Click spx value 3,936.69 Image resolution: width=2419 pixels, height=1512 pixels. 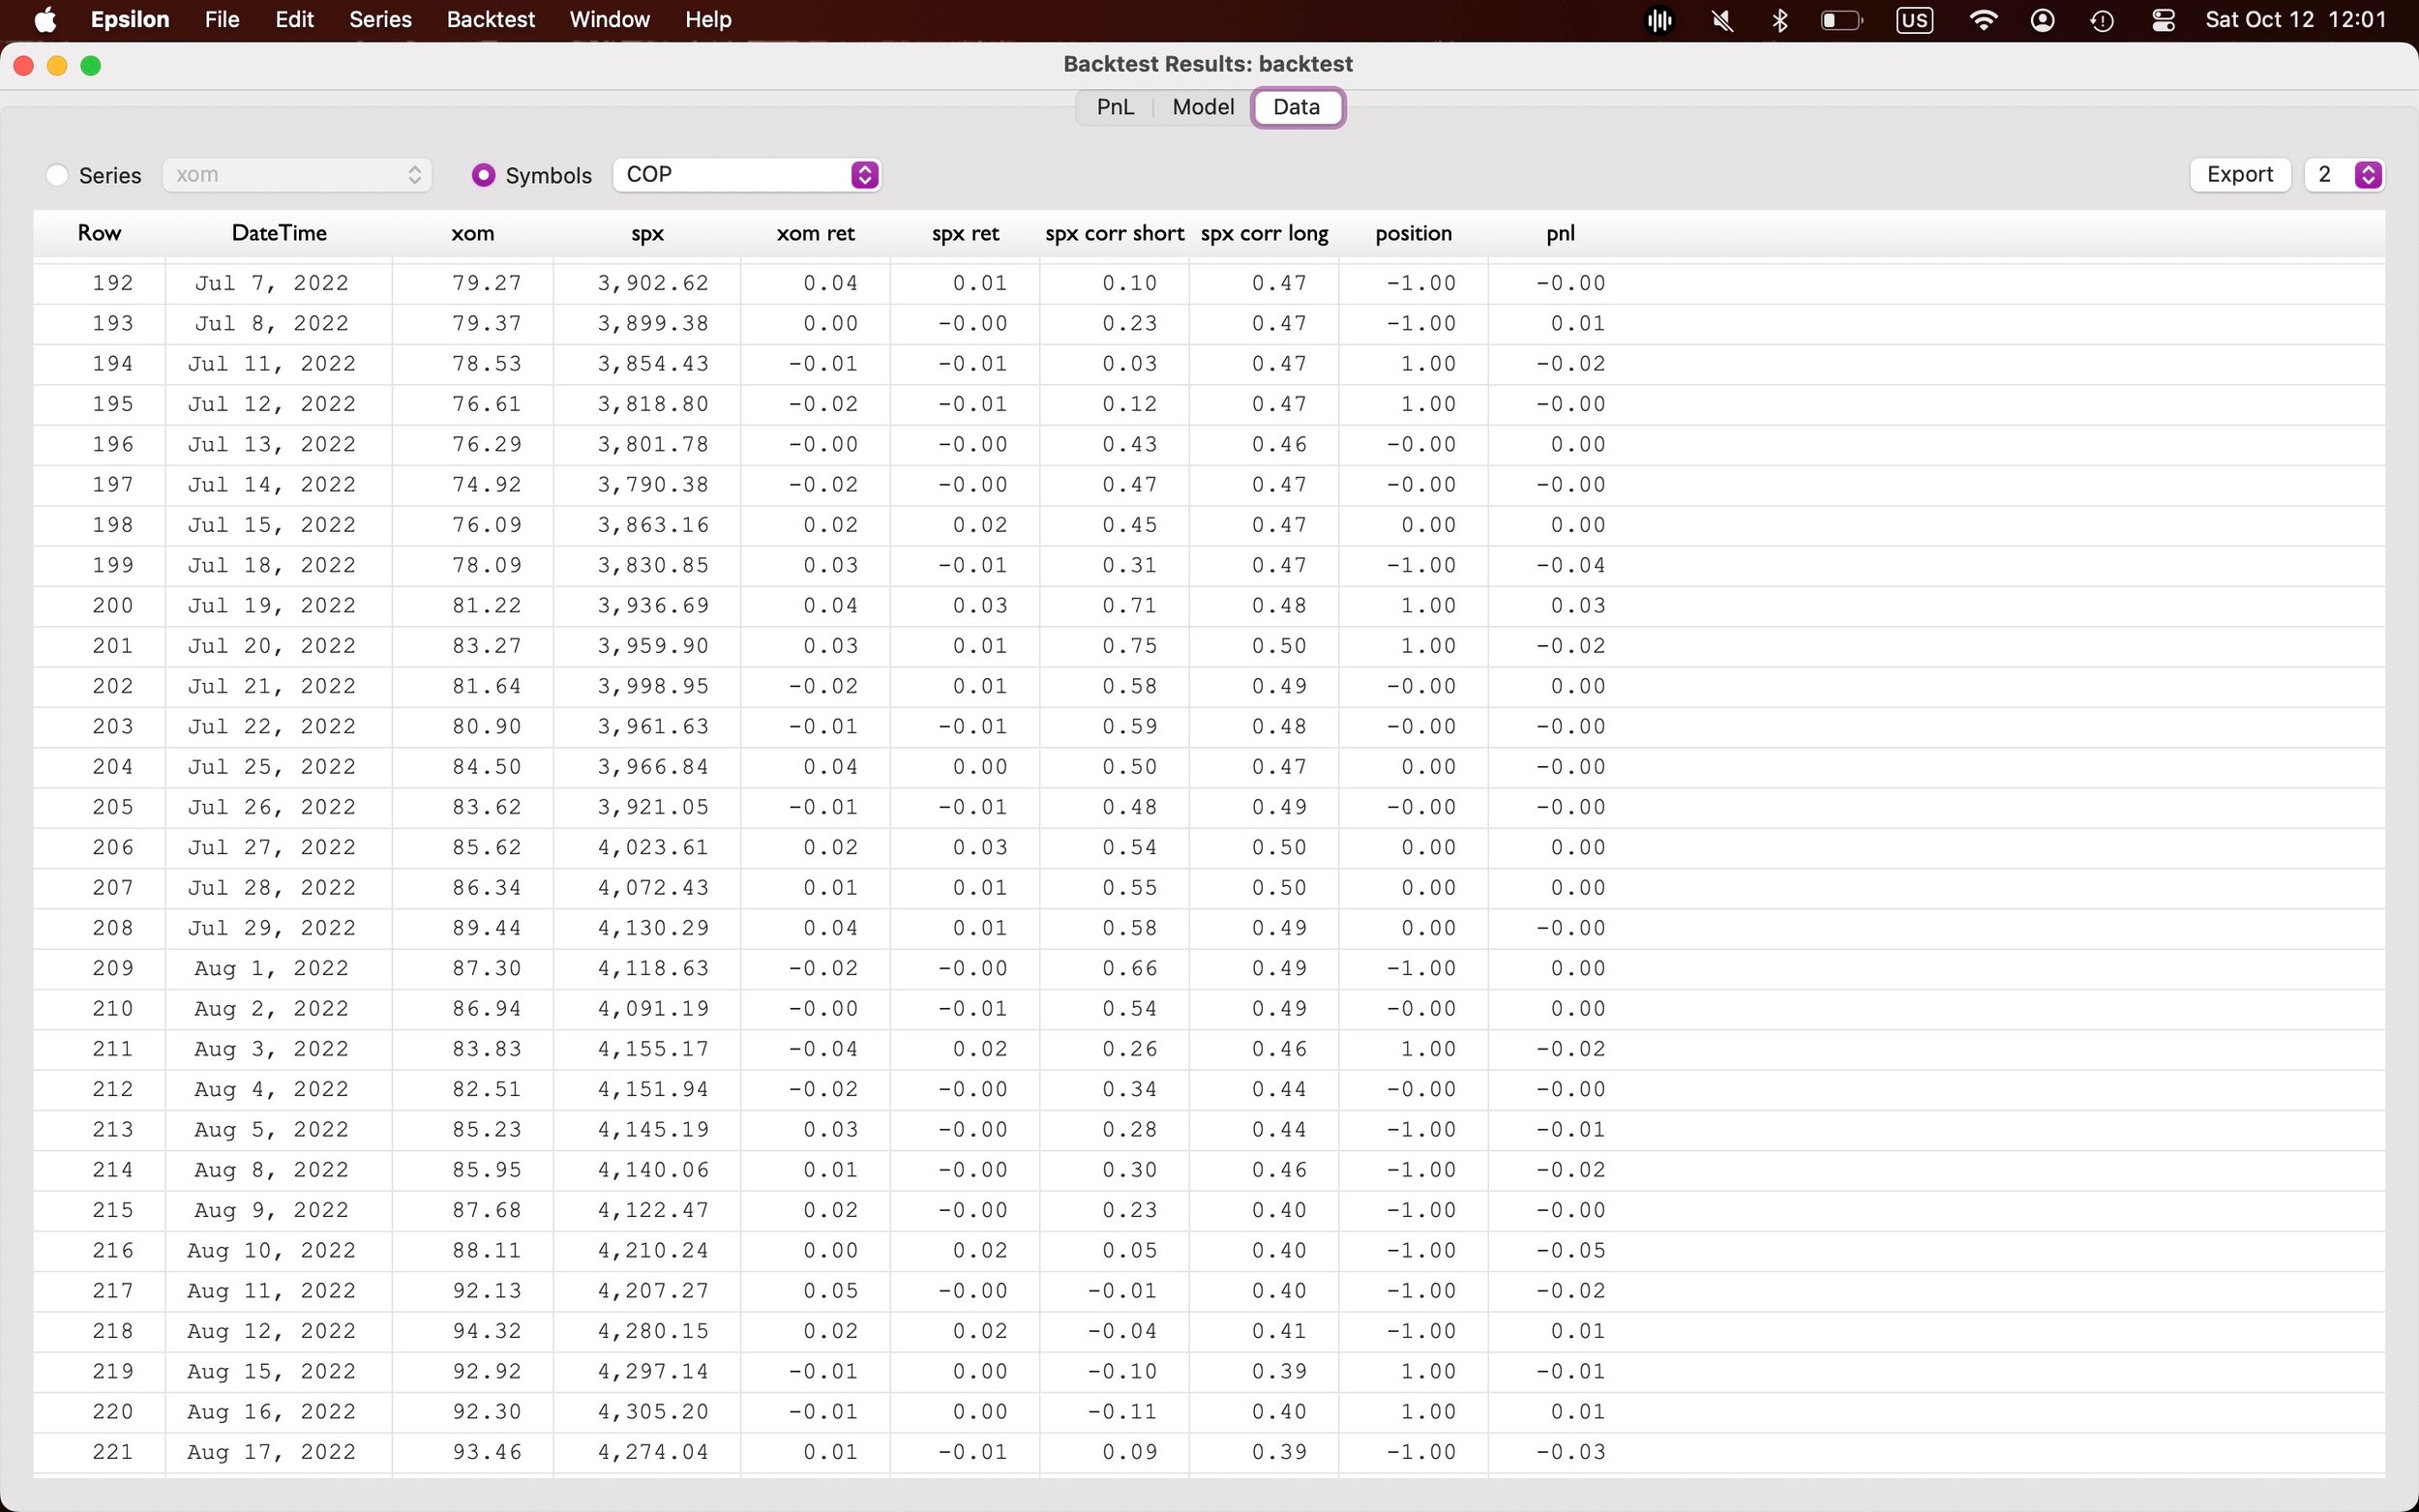point(653,605)
